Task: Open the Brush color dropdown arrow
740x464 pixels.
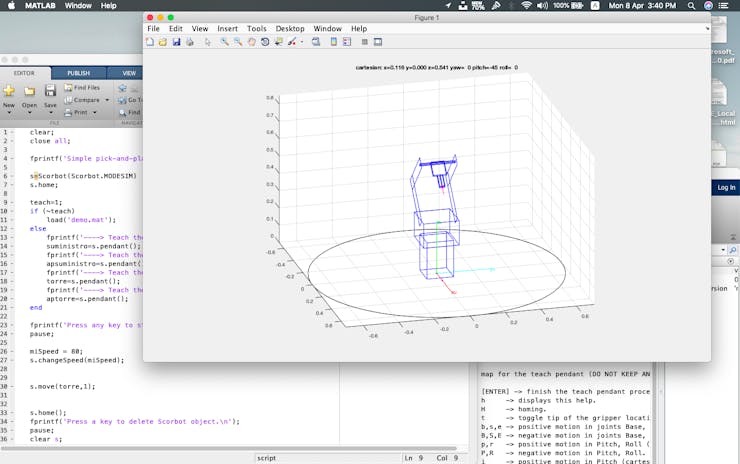Action: click(x=302, y=42)
